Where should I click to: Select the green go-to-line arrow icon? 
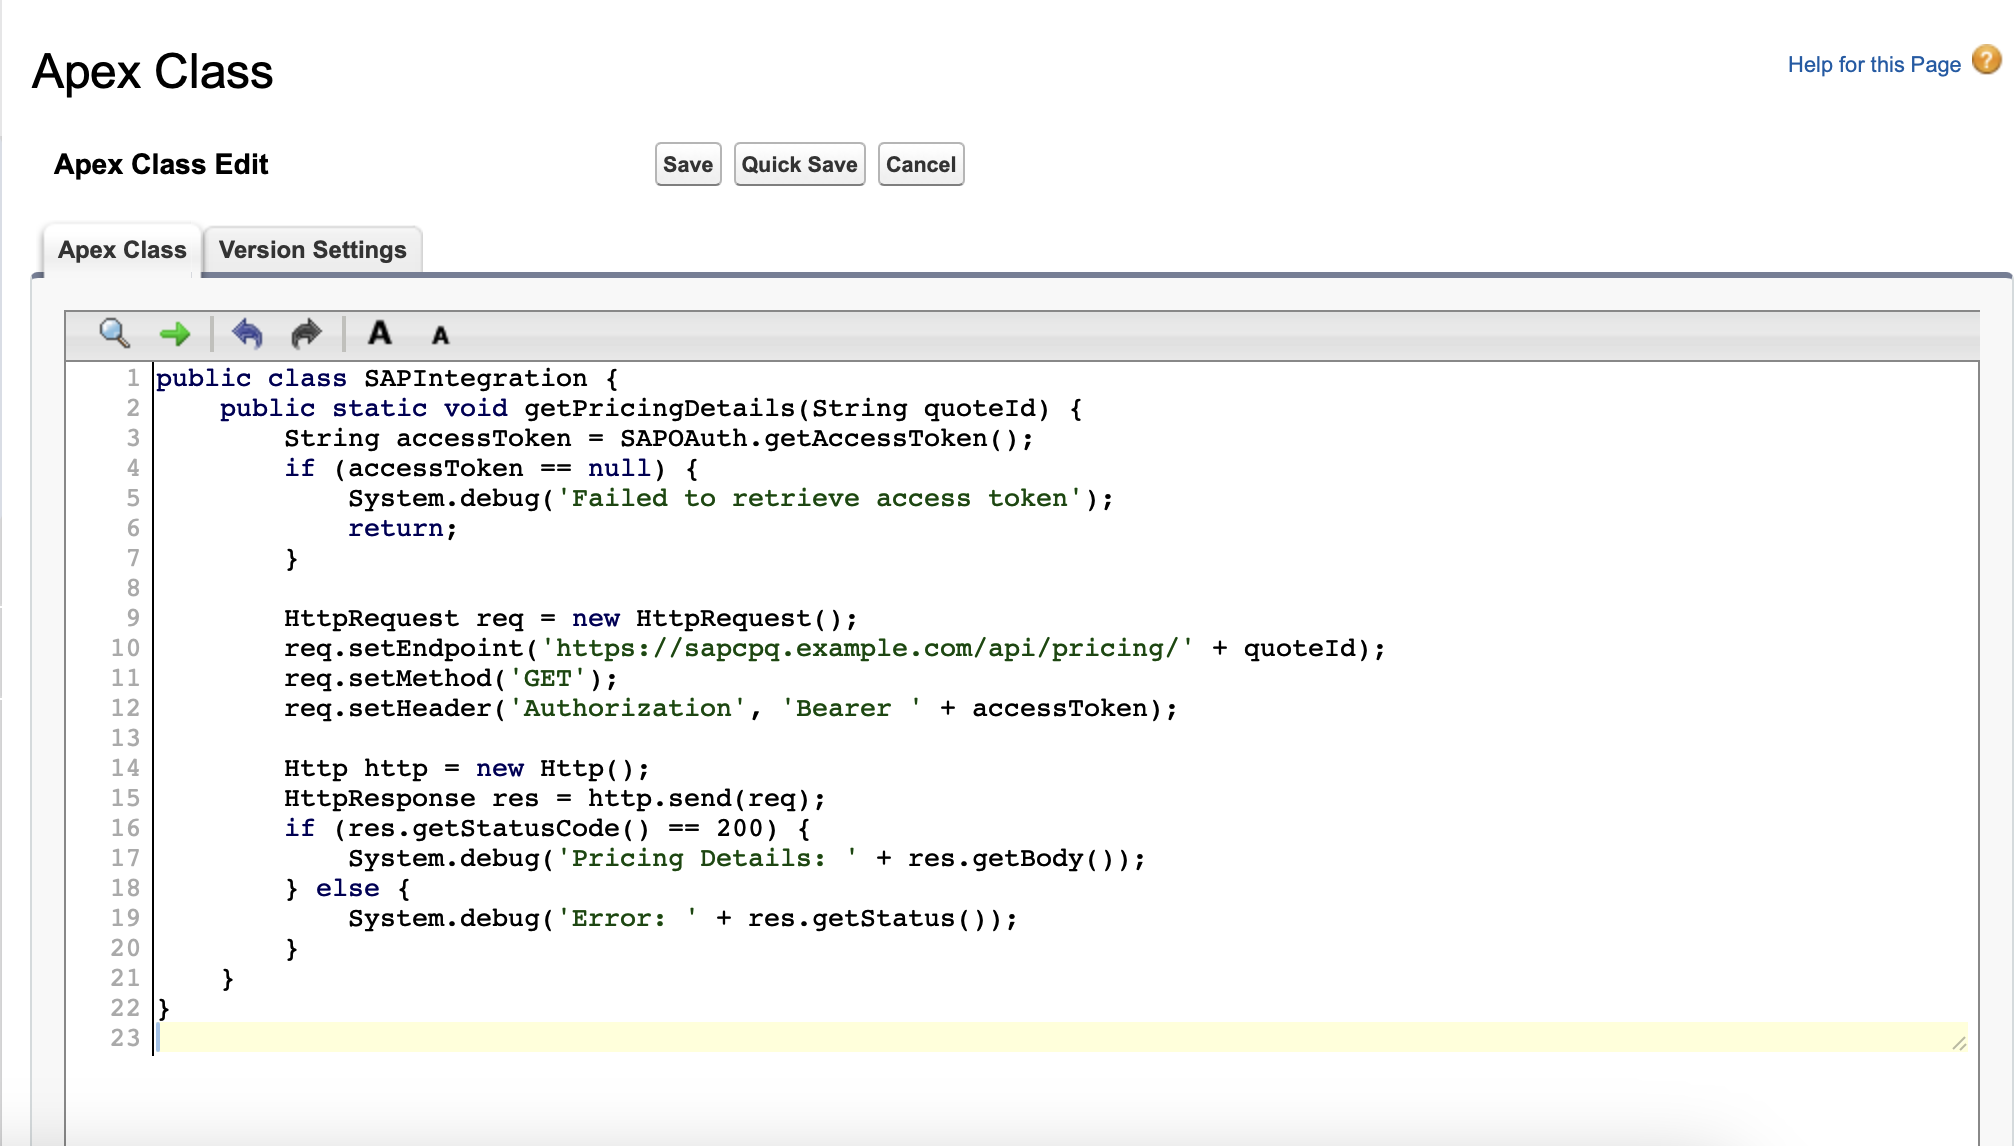point(174,334)
